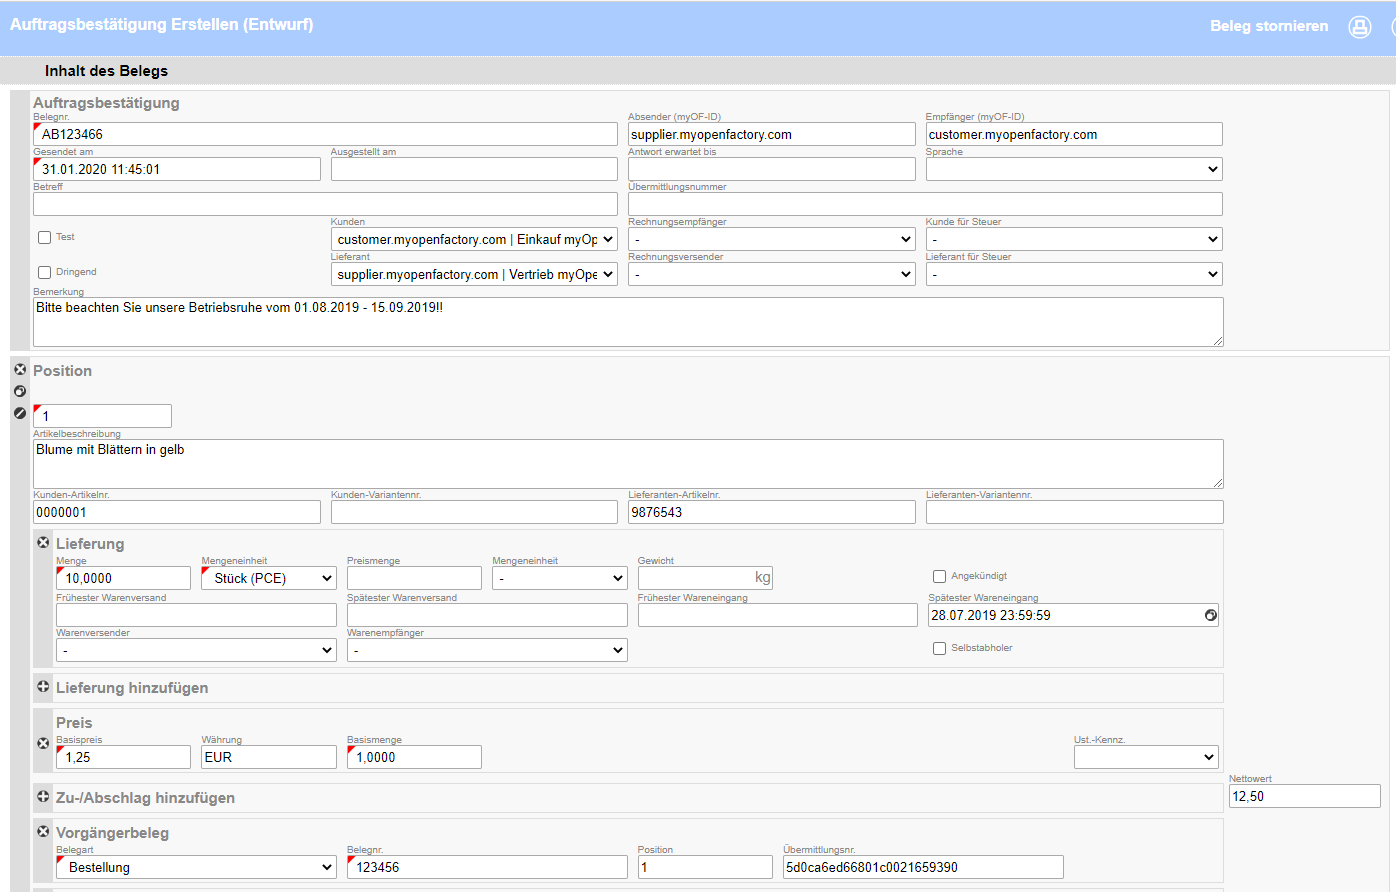
Task: Click the clock icon in Spätester Wareneingang field
Action: coord(1210,615)
